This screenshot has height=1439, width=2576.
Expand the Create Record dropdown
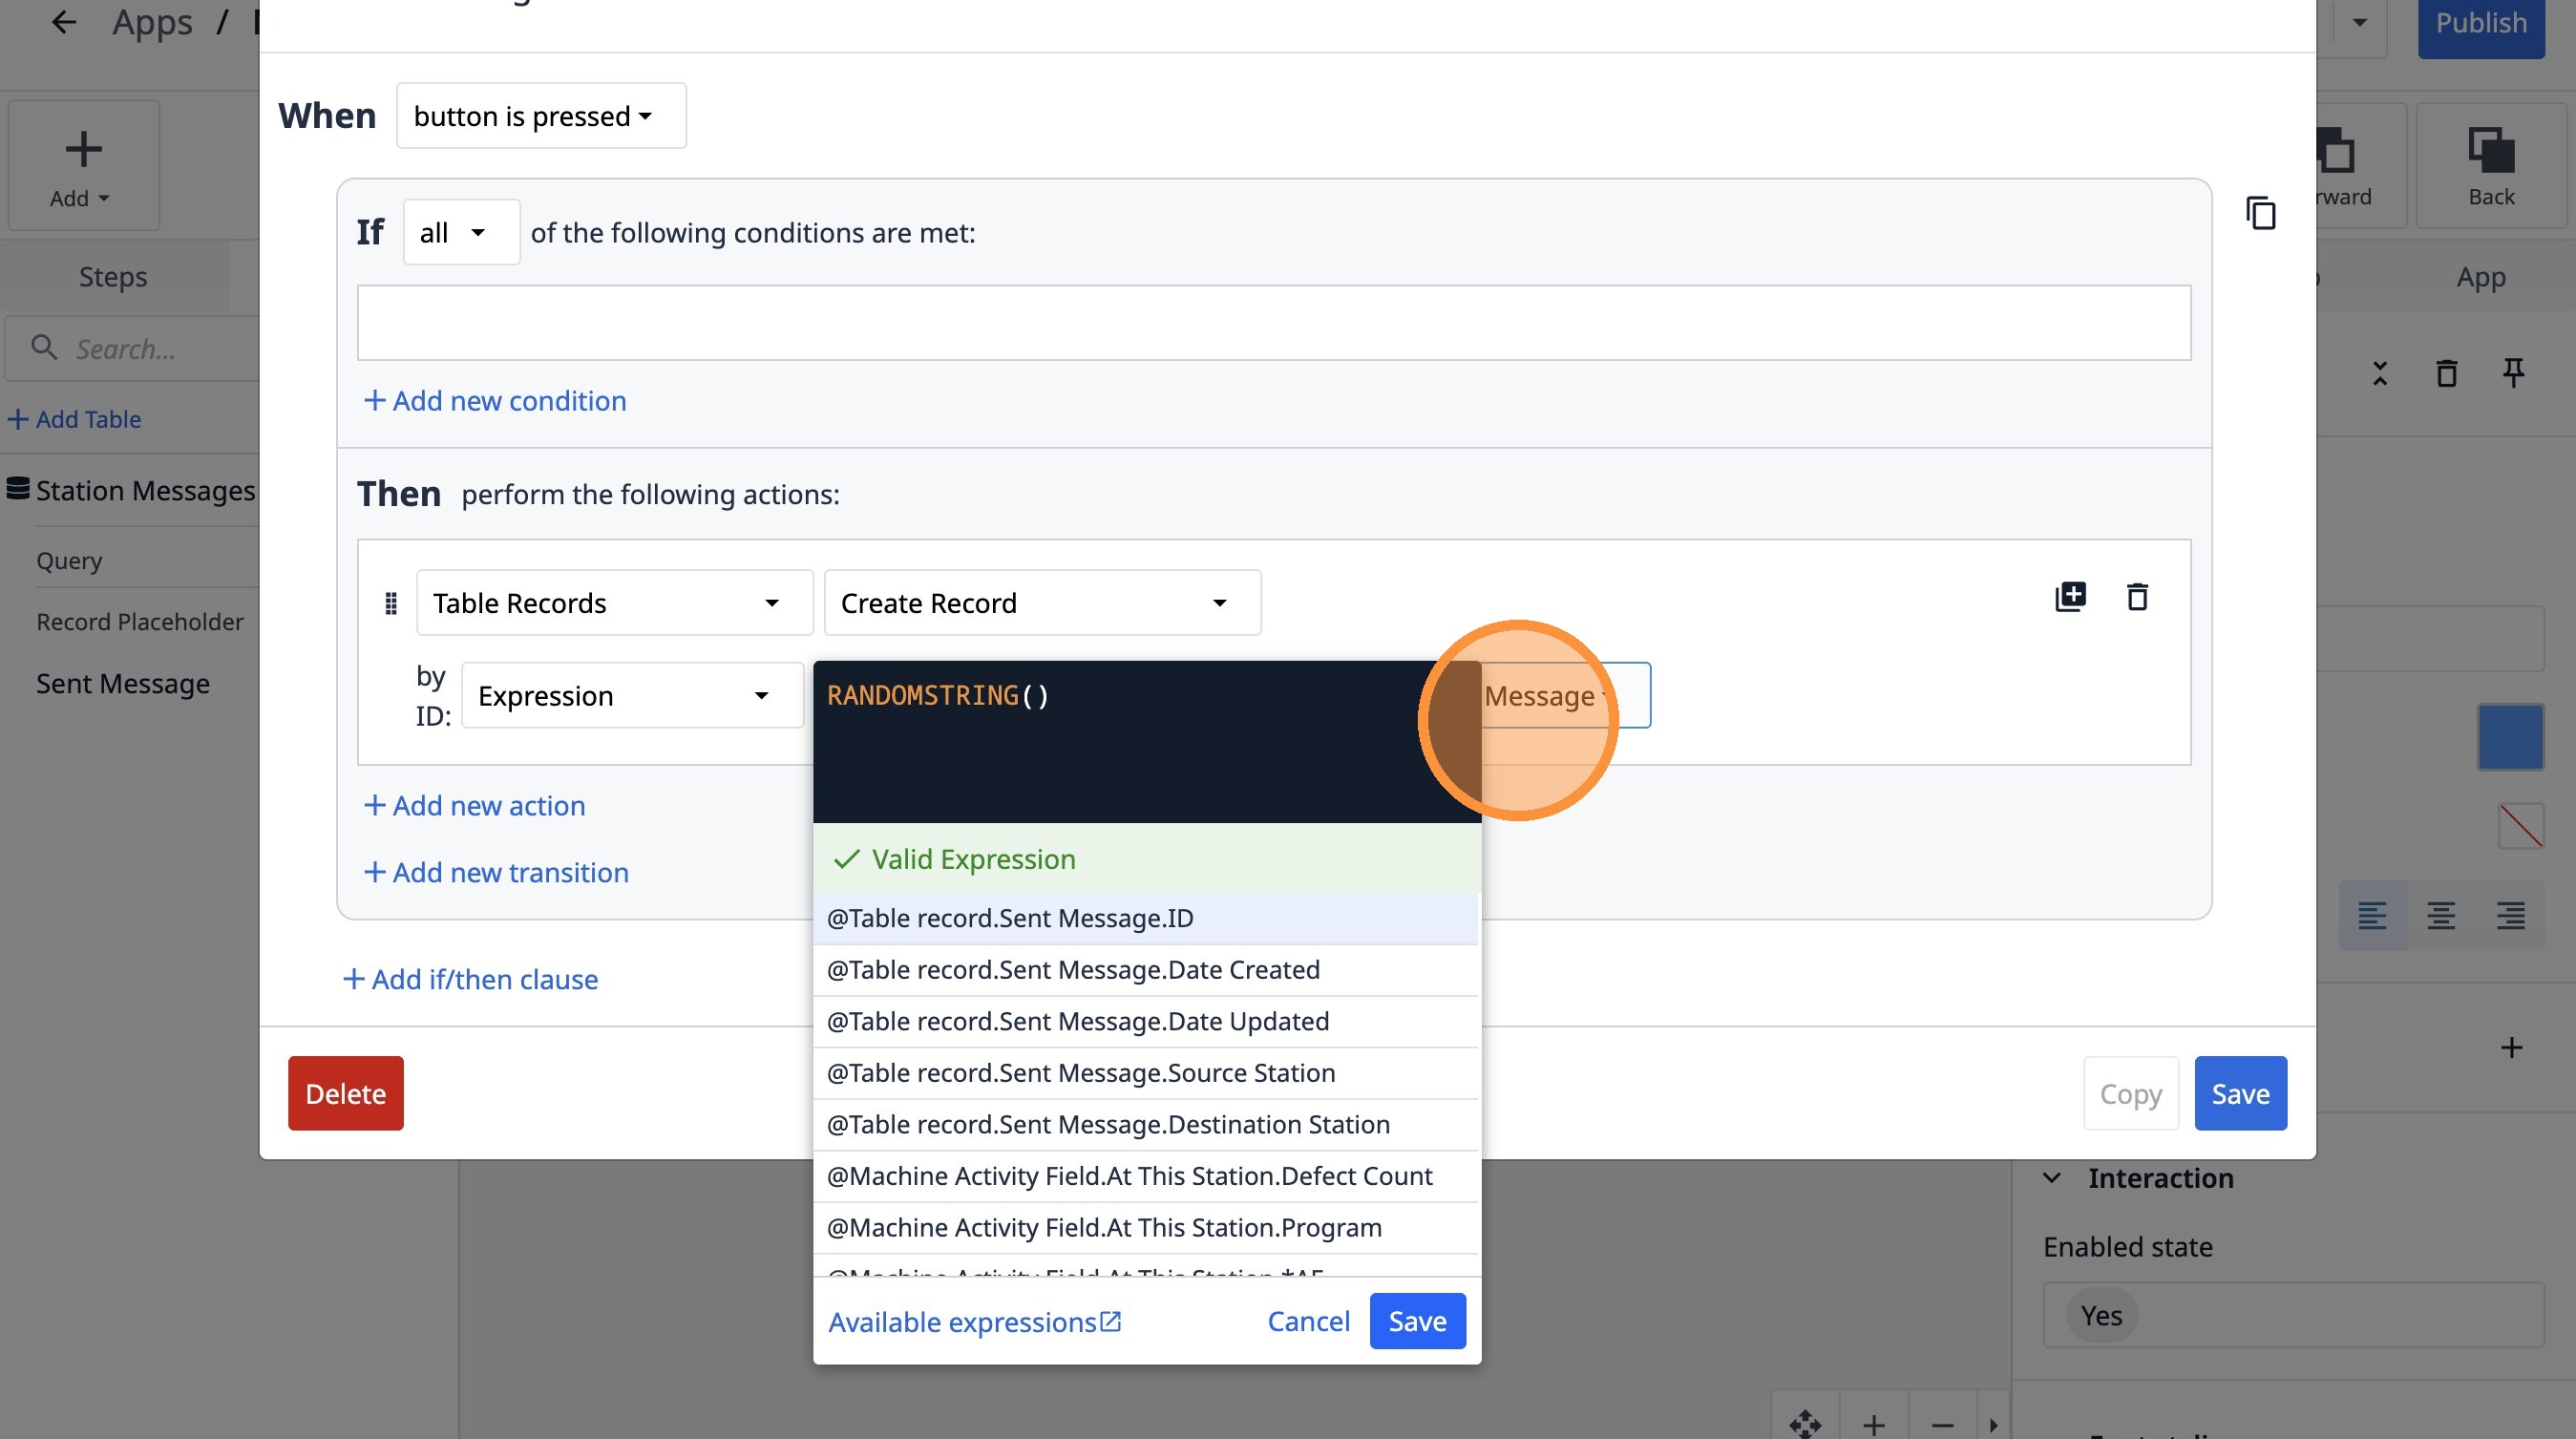coord(1041,603)
